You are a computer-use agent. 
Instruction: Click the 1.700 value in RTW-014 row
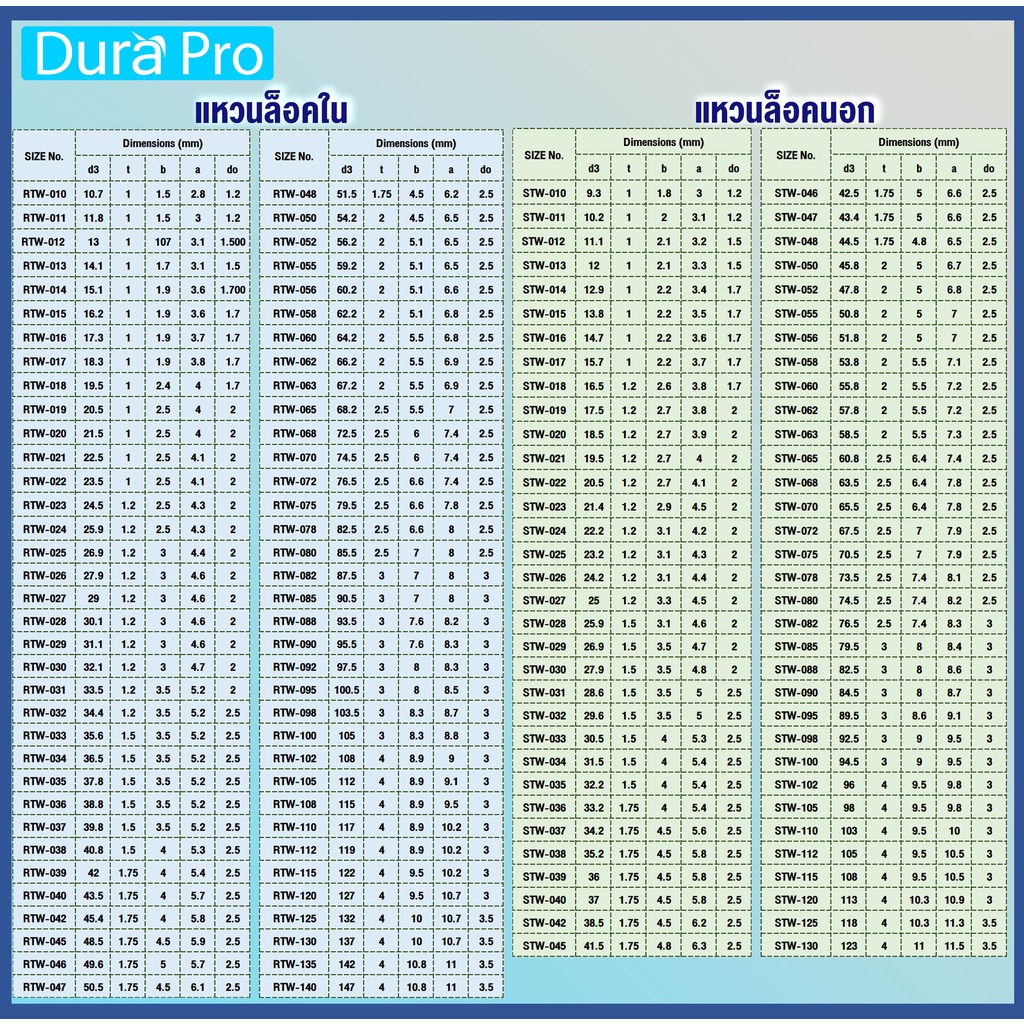233,290
